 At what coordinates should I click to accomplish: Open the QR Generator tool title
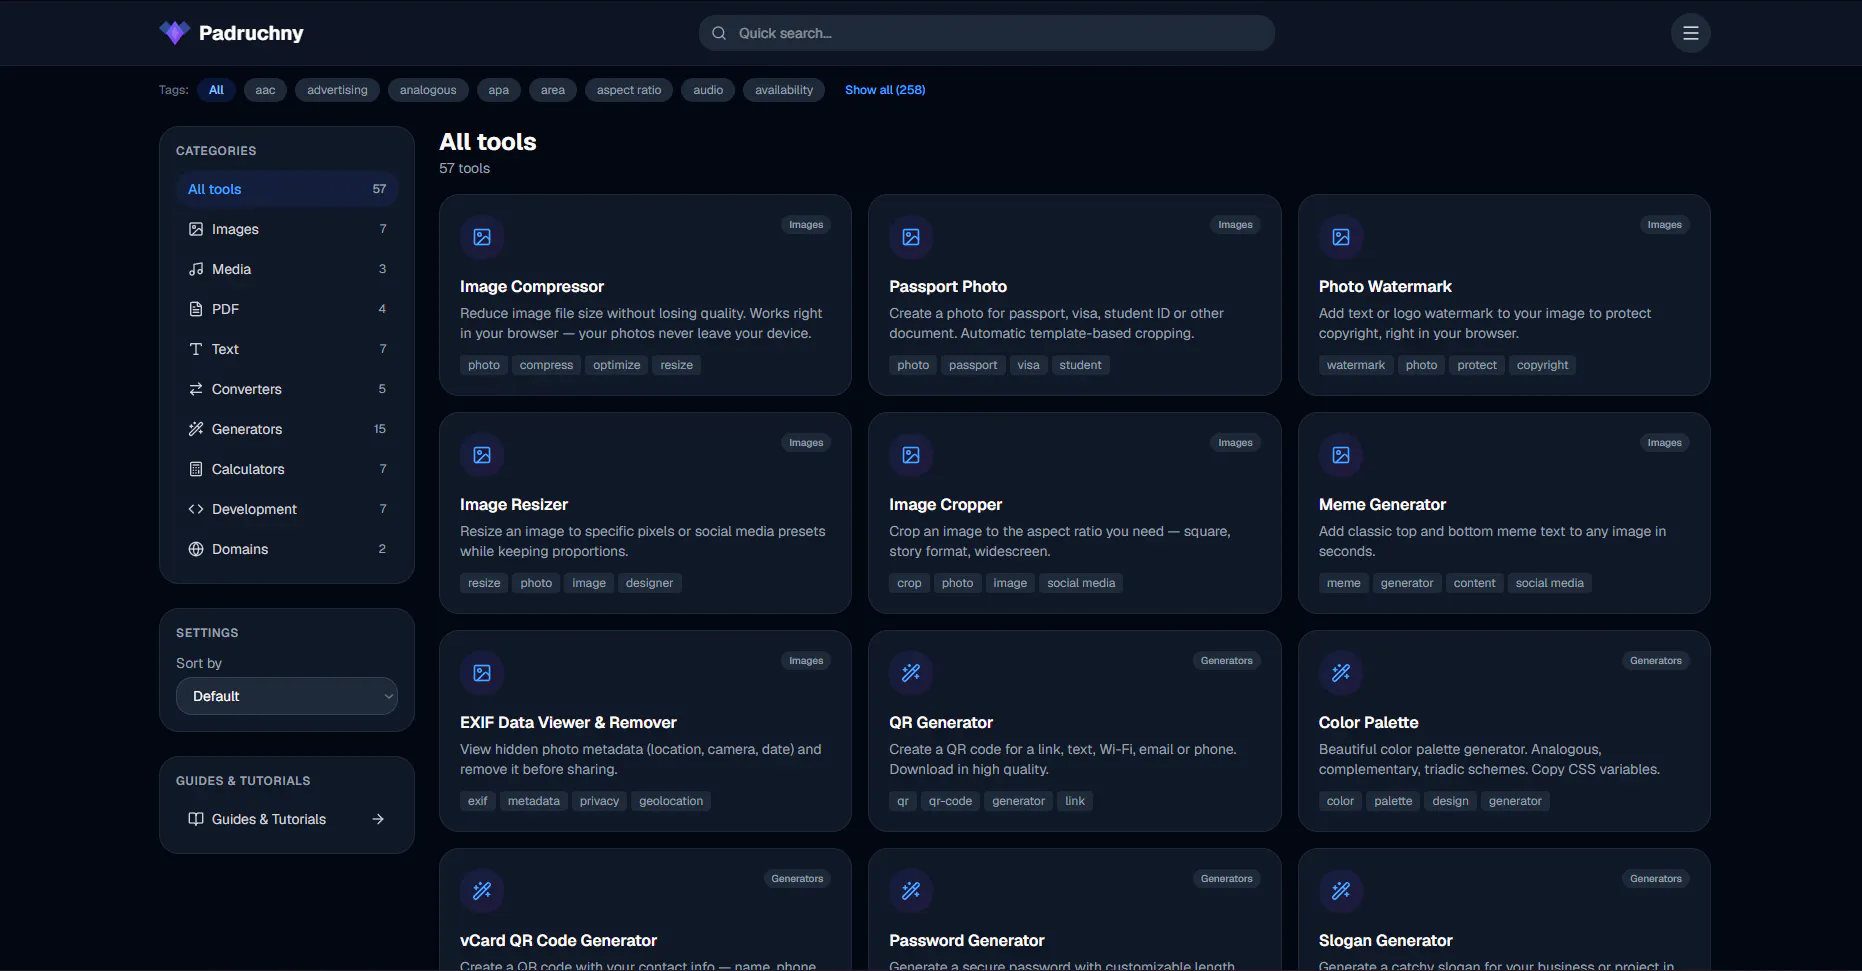tap(941, 723)
